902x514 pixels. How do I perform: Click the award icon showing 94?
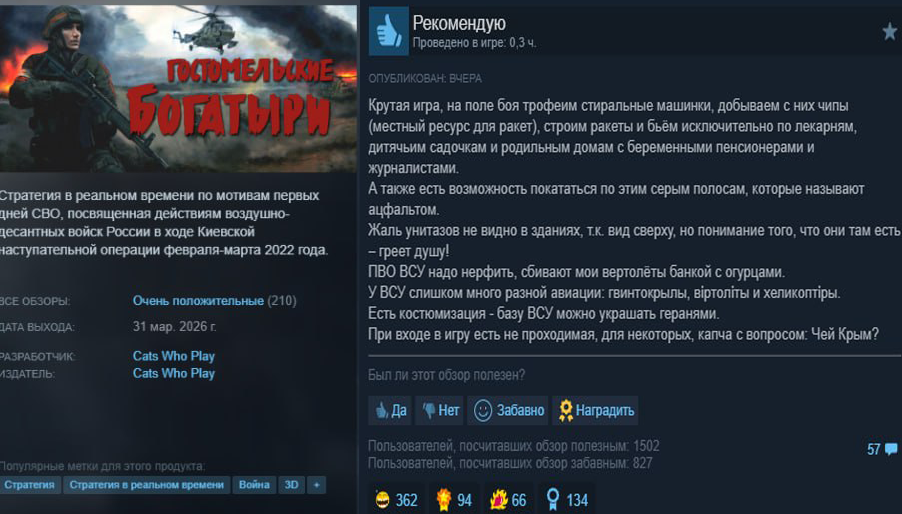coord(444,499)
